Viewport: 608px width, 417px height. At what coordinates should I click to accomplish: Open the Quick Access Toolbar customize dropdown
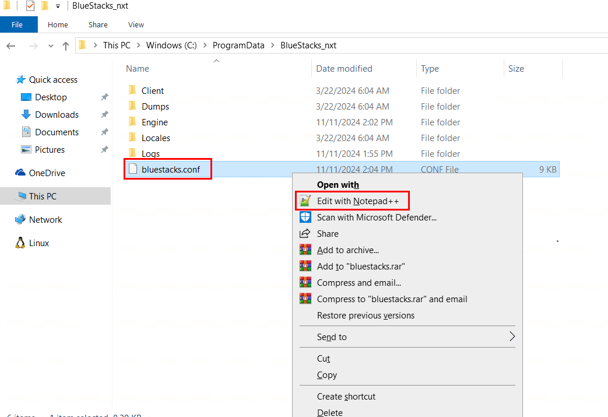[x=58, y=6]
